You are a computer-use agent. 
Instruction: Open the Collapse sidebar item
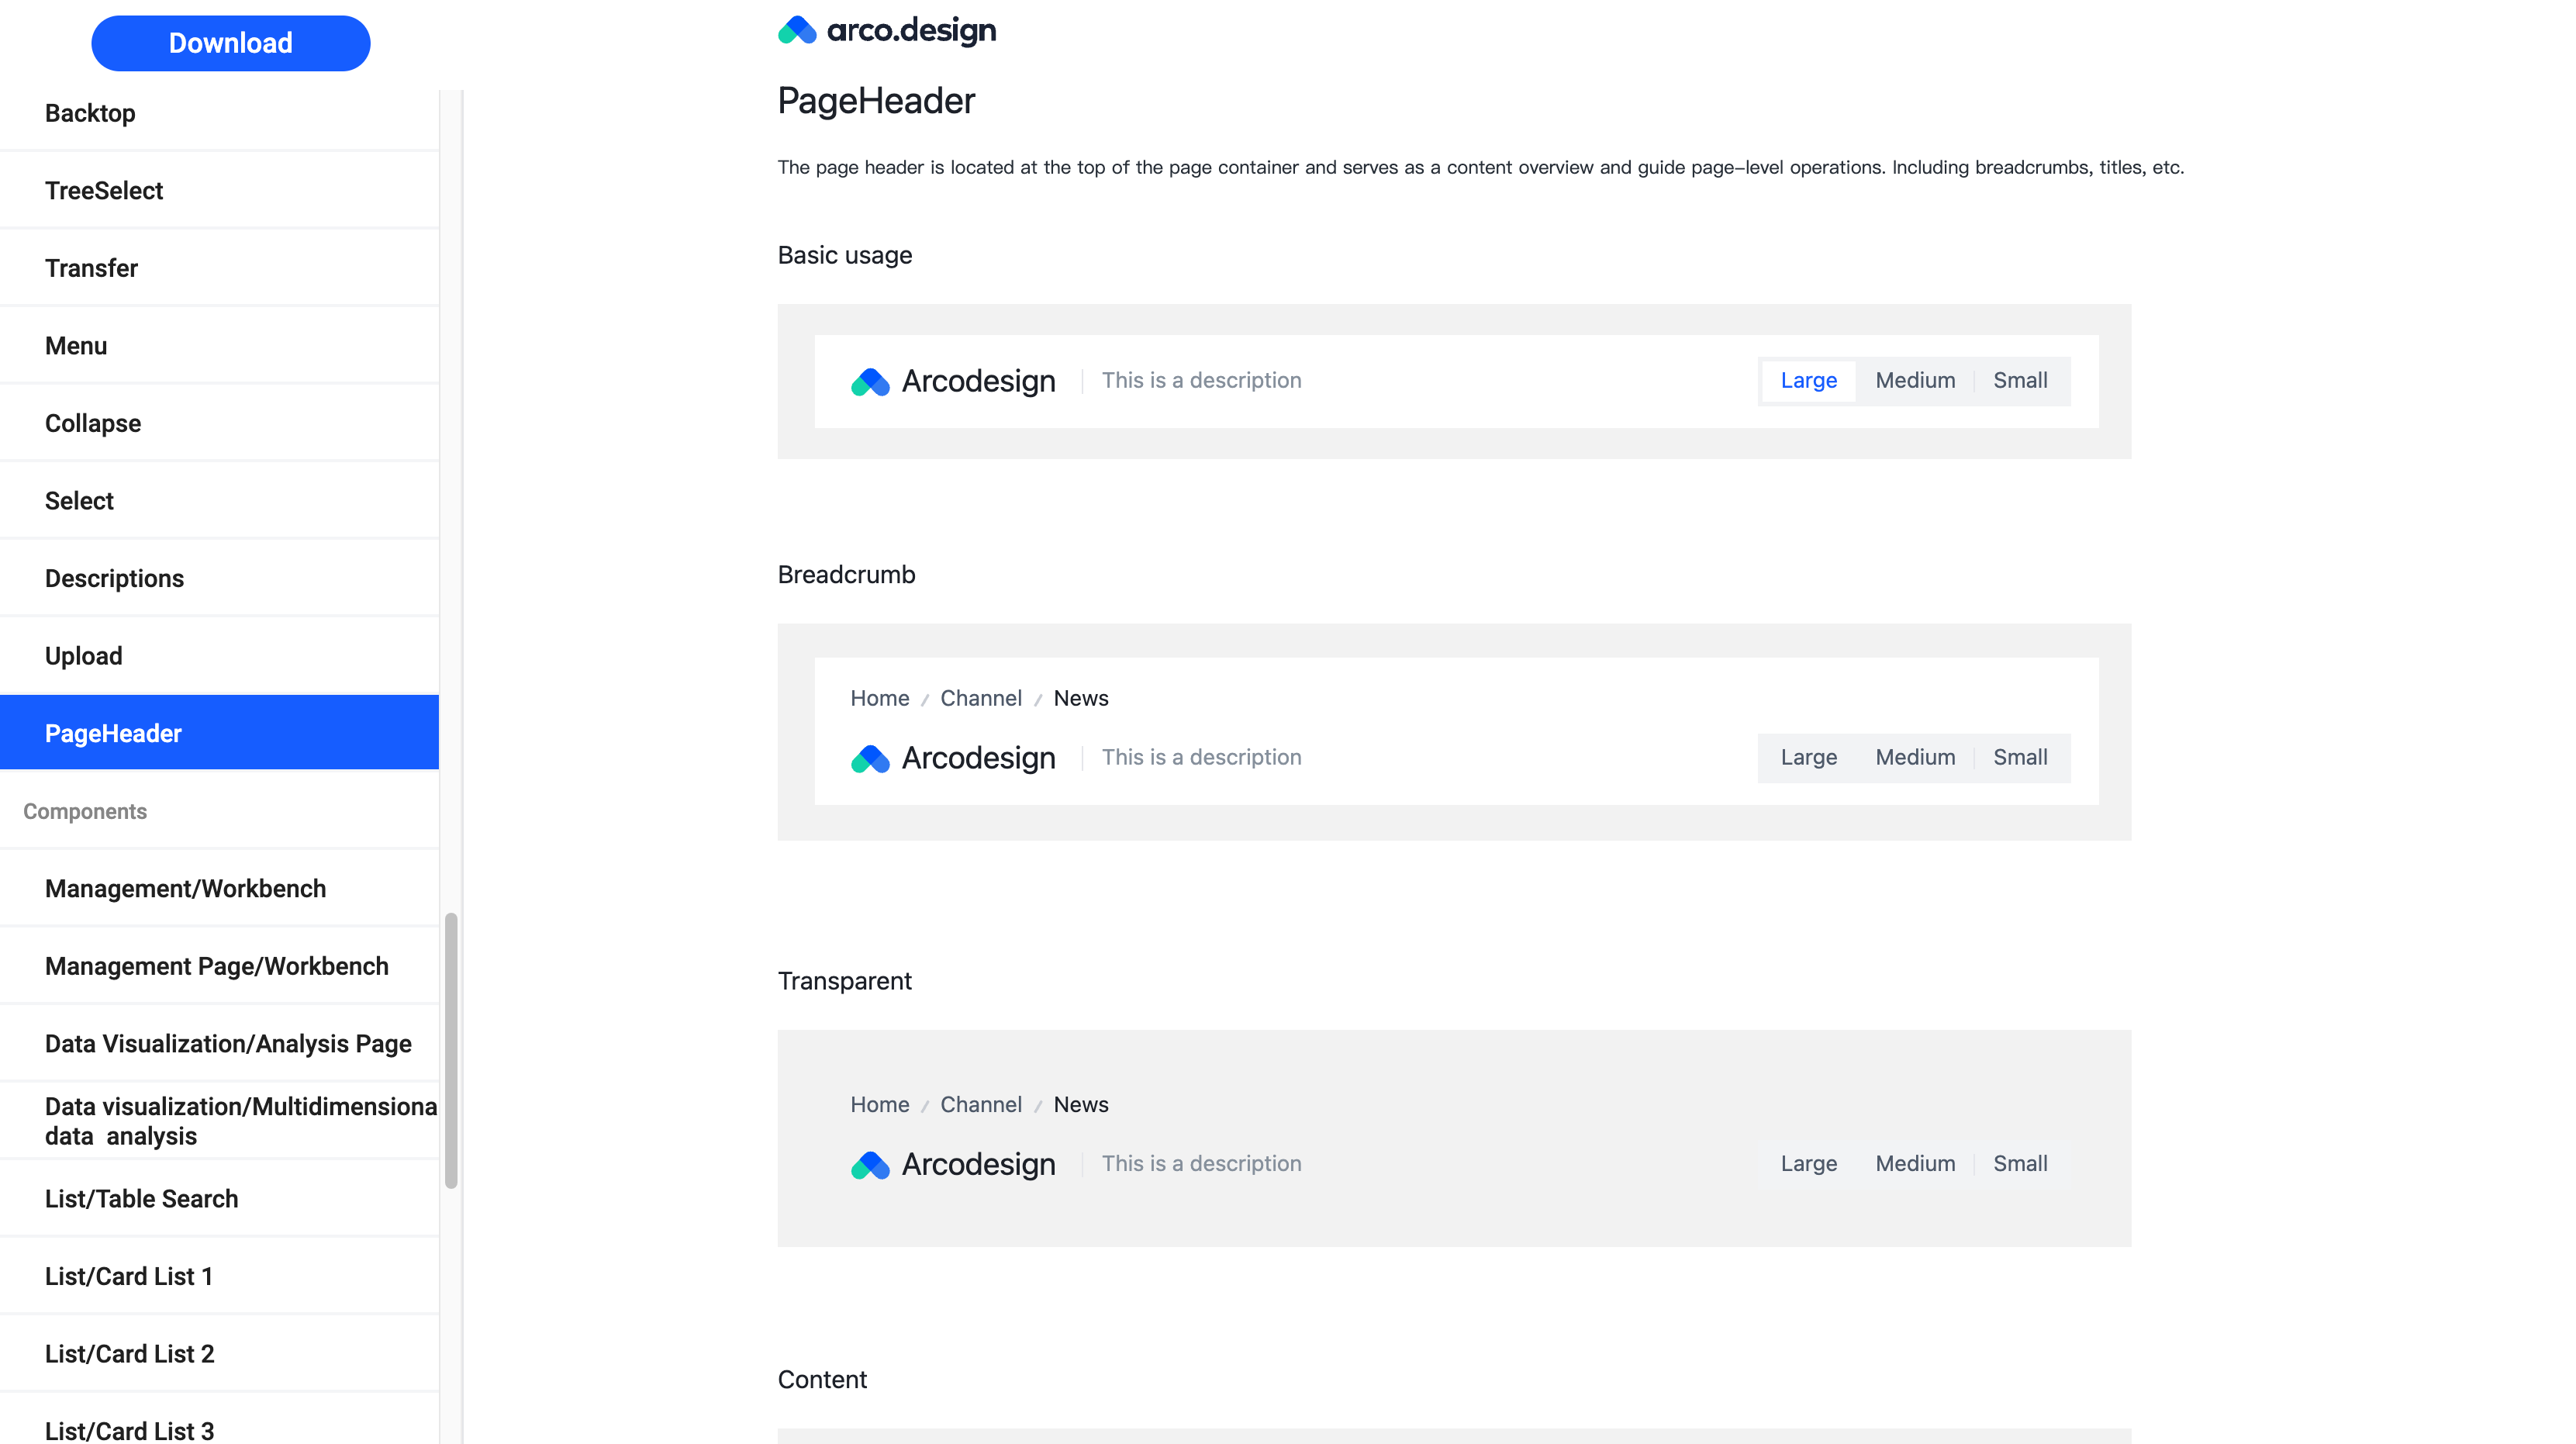[219, 423]
